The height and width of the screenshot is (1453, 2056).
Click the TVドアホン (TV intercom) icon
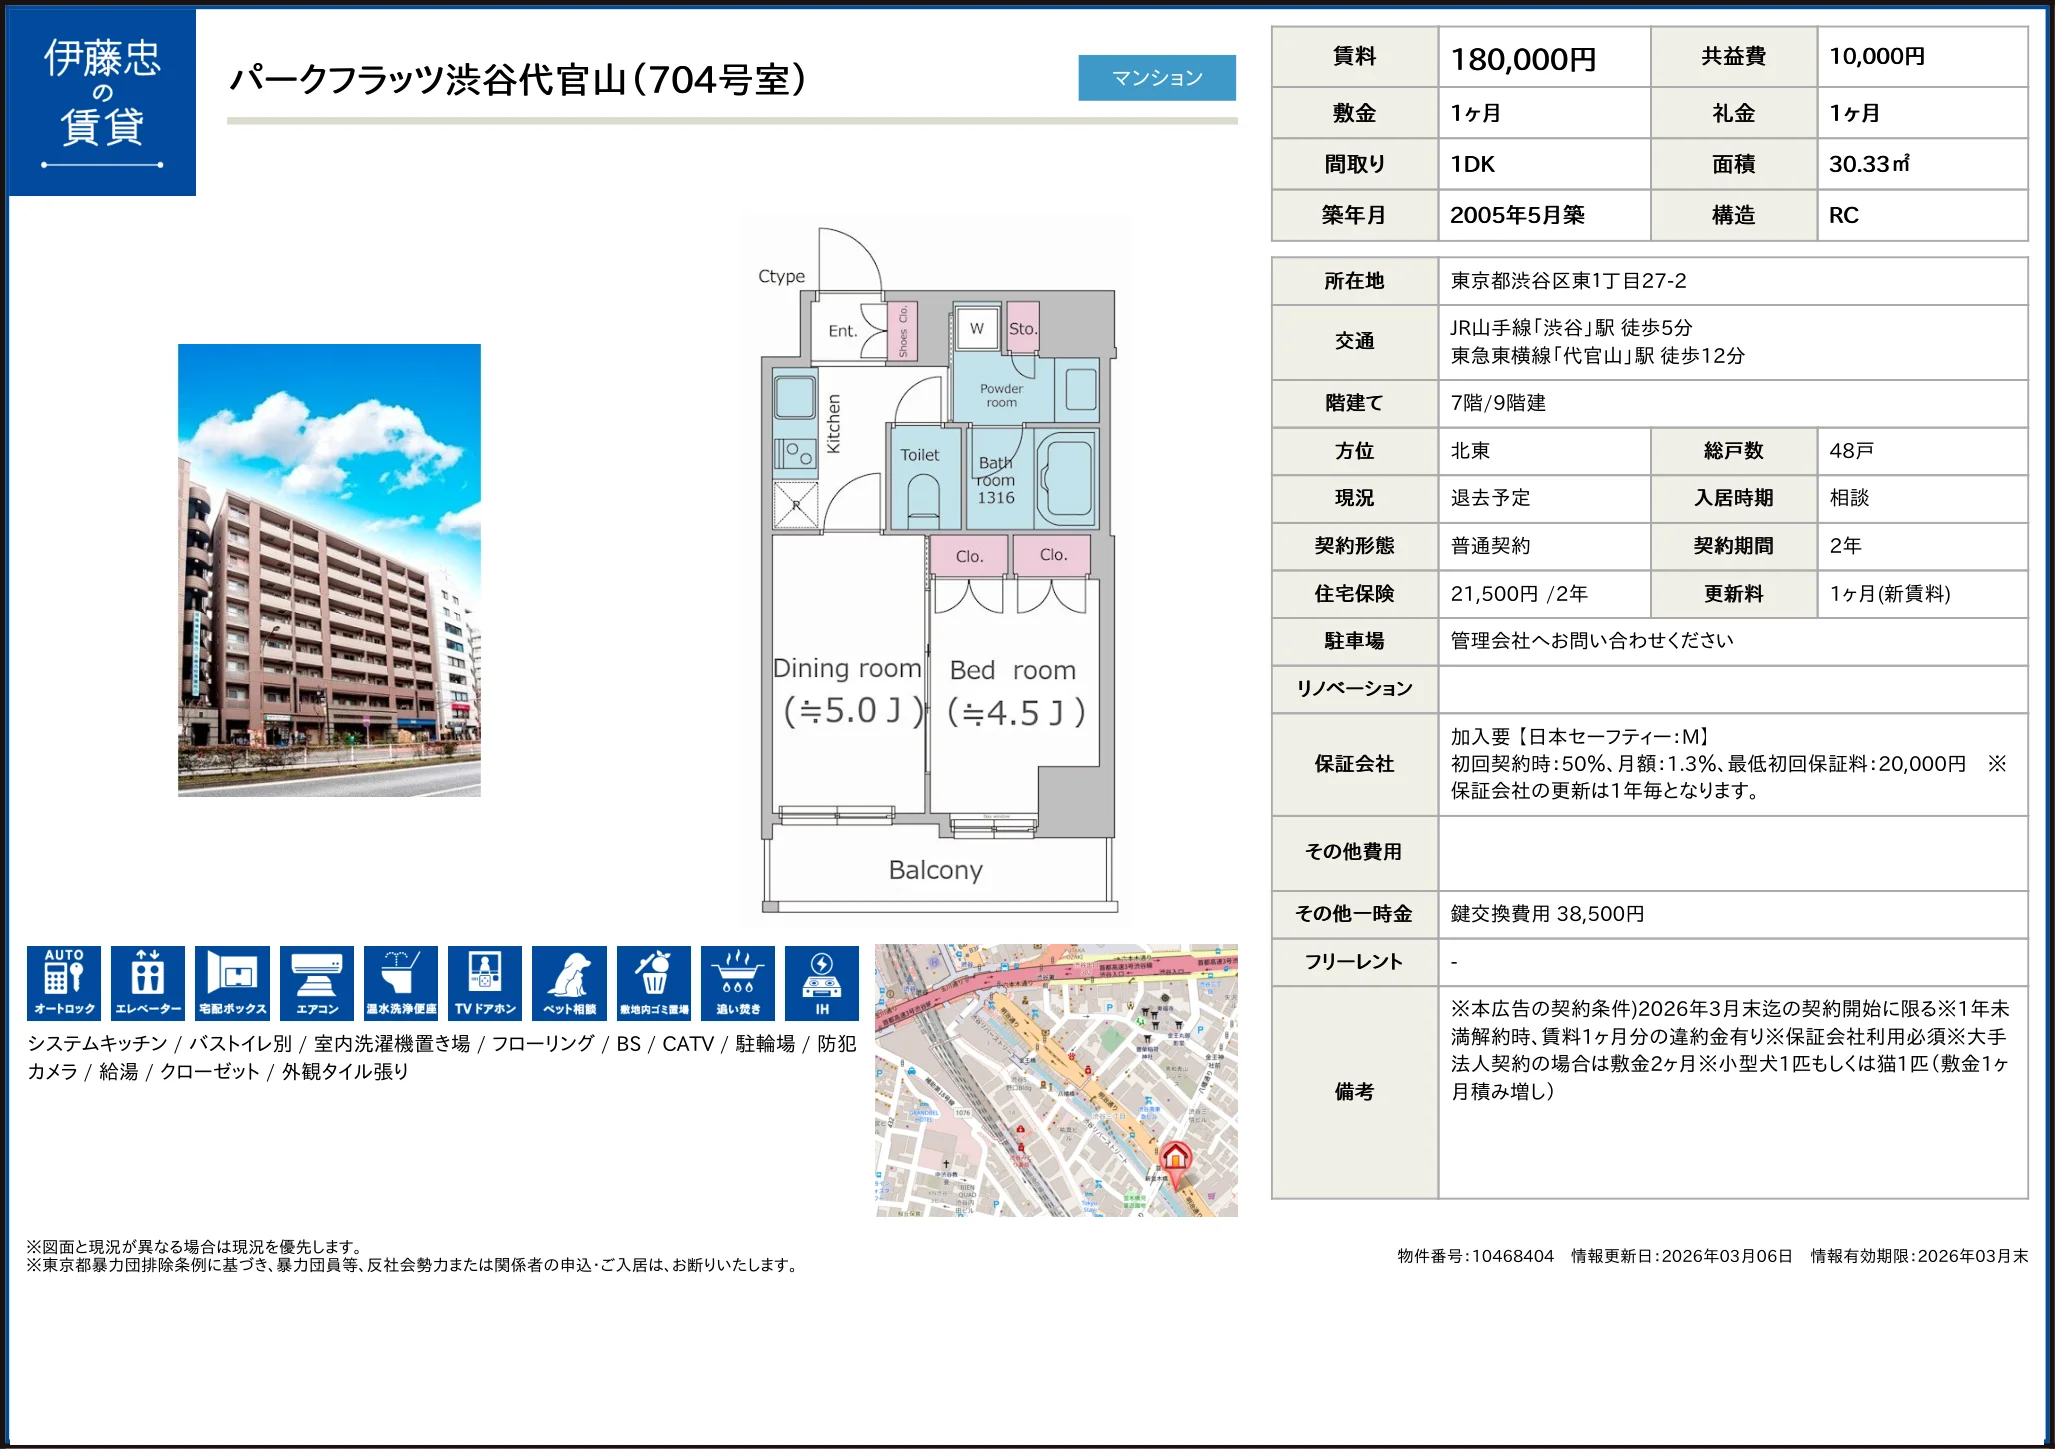point(485,983)
